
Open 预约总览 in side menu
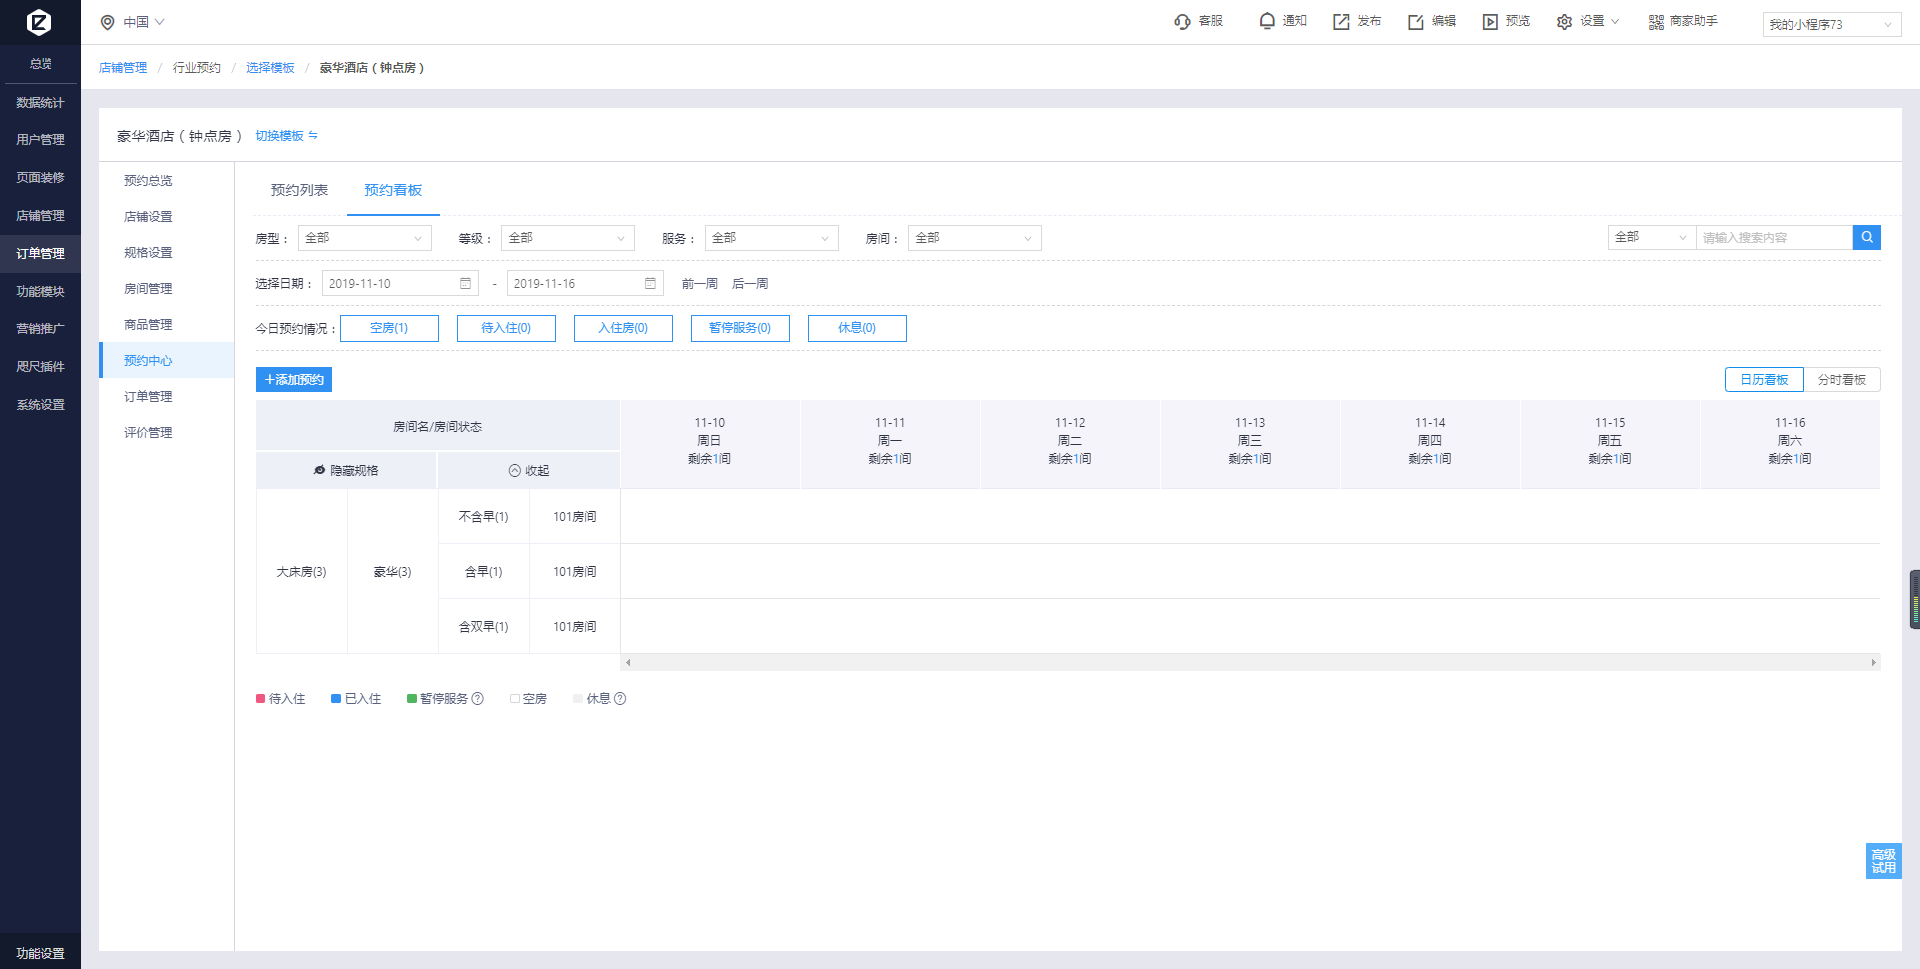[148, 181]
